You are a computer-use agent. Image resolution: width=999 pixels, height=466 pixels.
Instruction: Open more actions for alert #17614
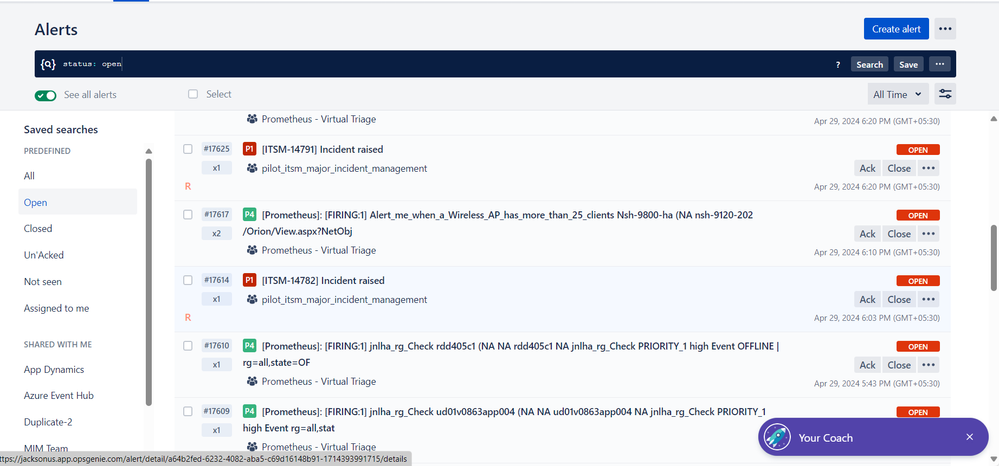[x=928, y=300]
